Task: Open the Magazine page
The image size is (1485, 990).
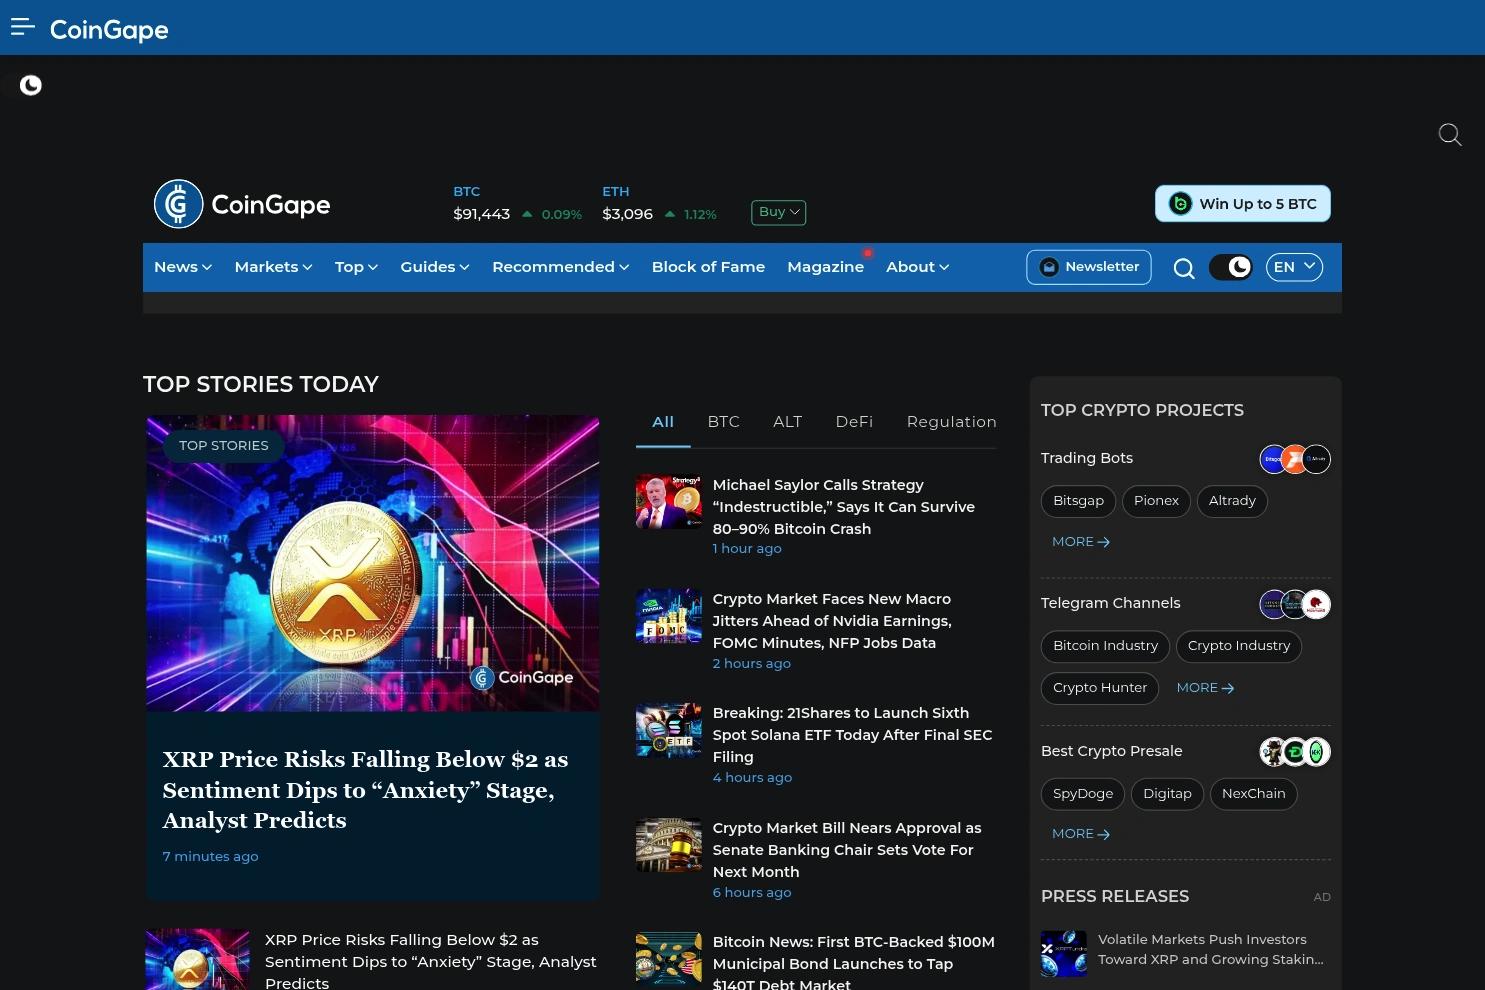Action: coord(826,267)
